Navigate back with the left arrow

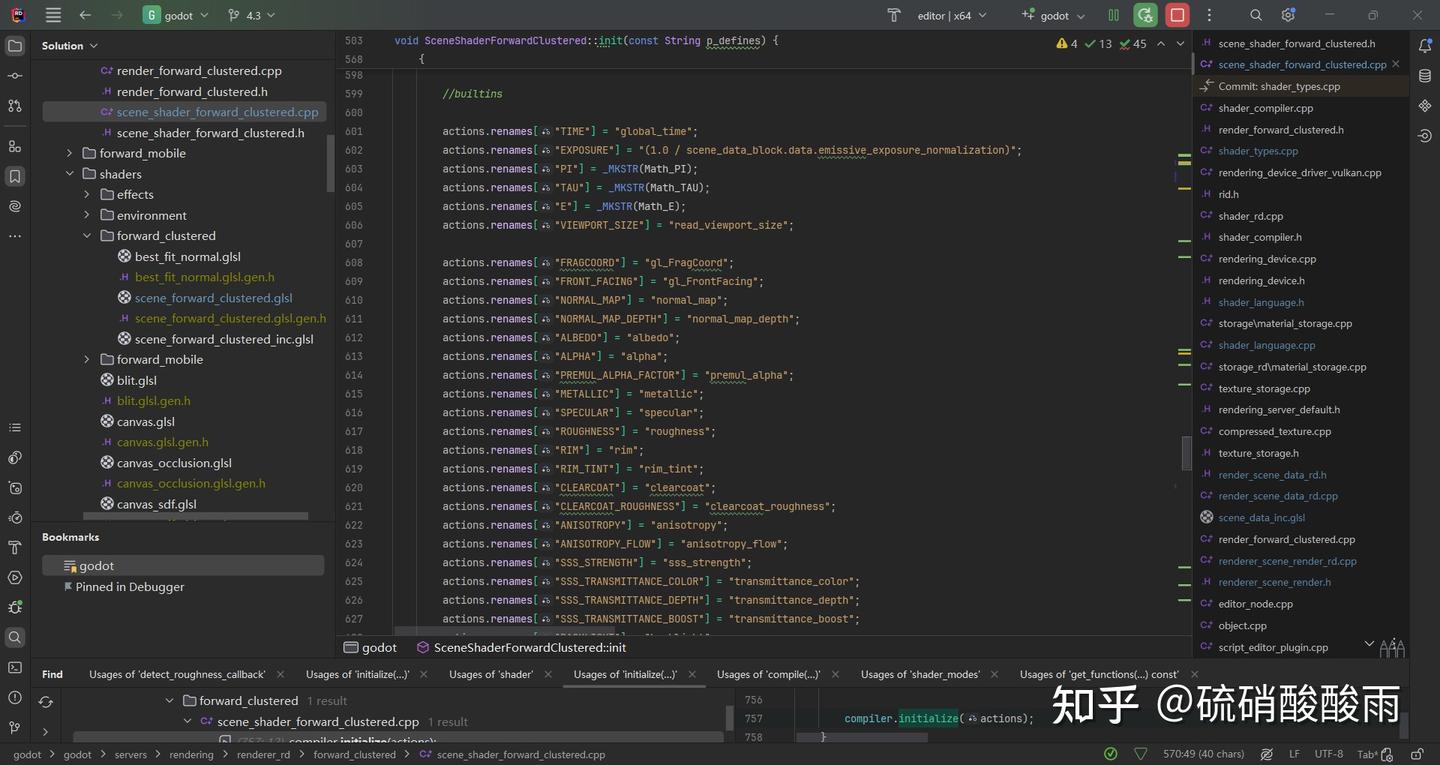click(85, 15)
